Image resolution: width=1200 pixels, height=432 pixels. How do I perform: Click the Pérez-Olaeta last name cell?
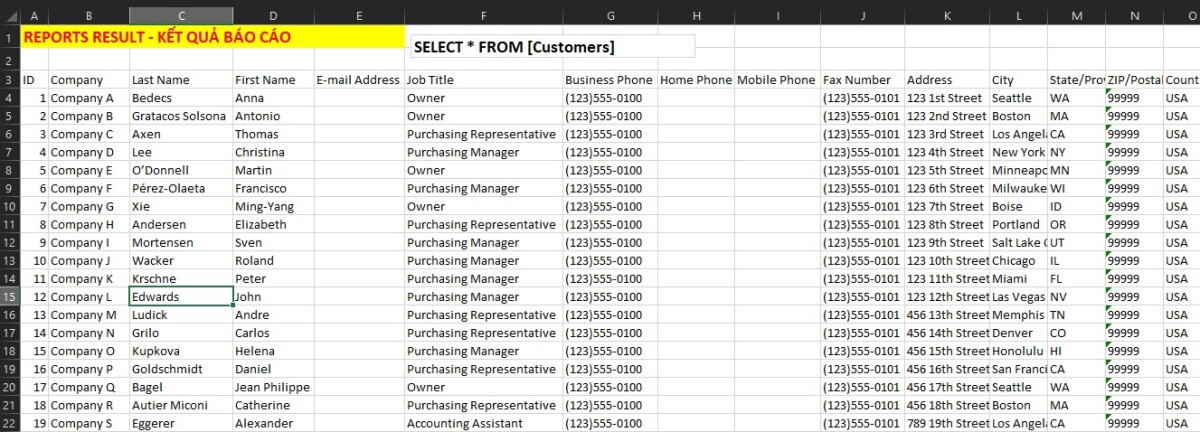coord(181,188)
